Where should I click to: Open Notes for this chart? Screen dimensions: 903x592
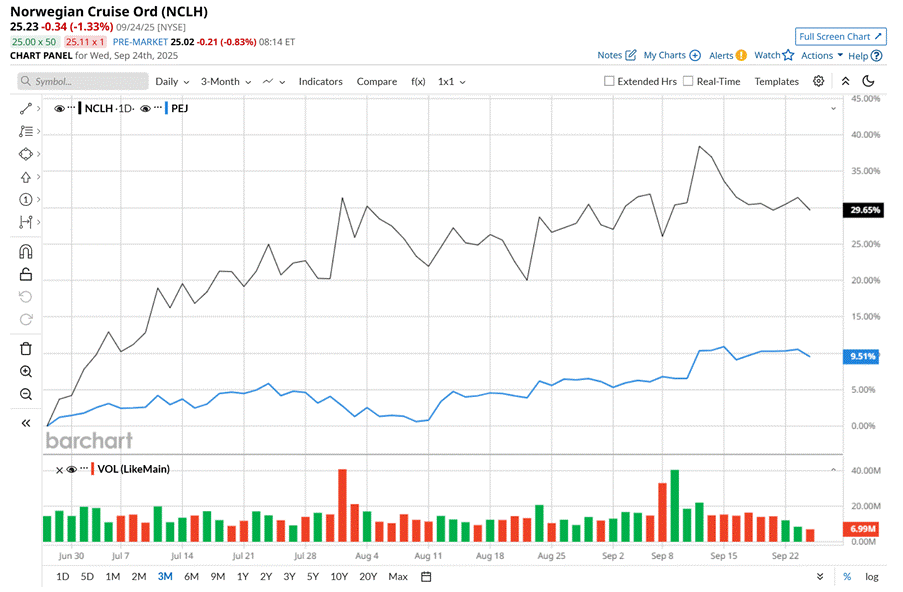click(617, 55)
